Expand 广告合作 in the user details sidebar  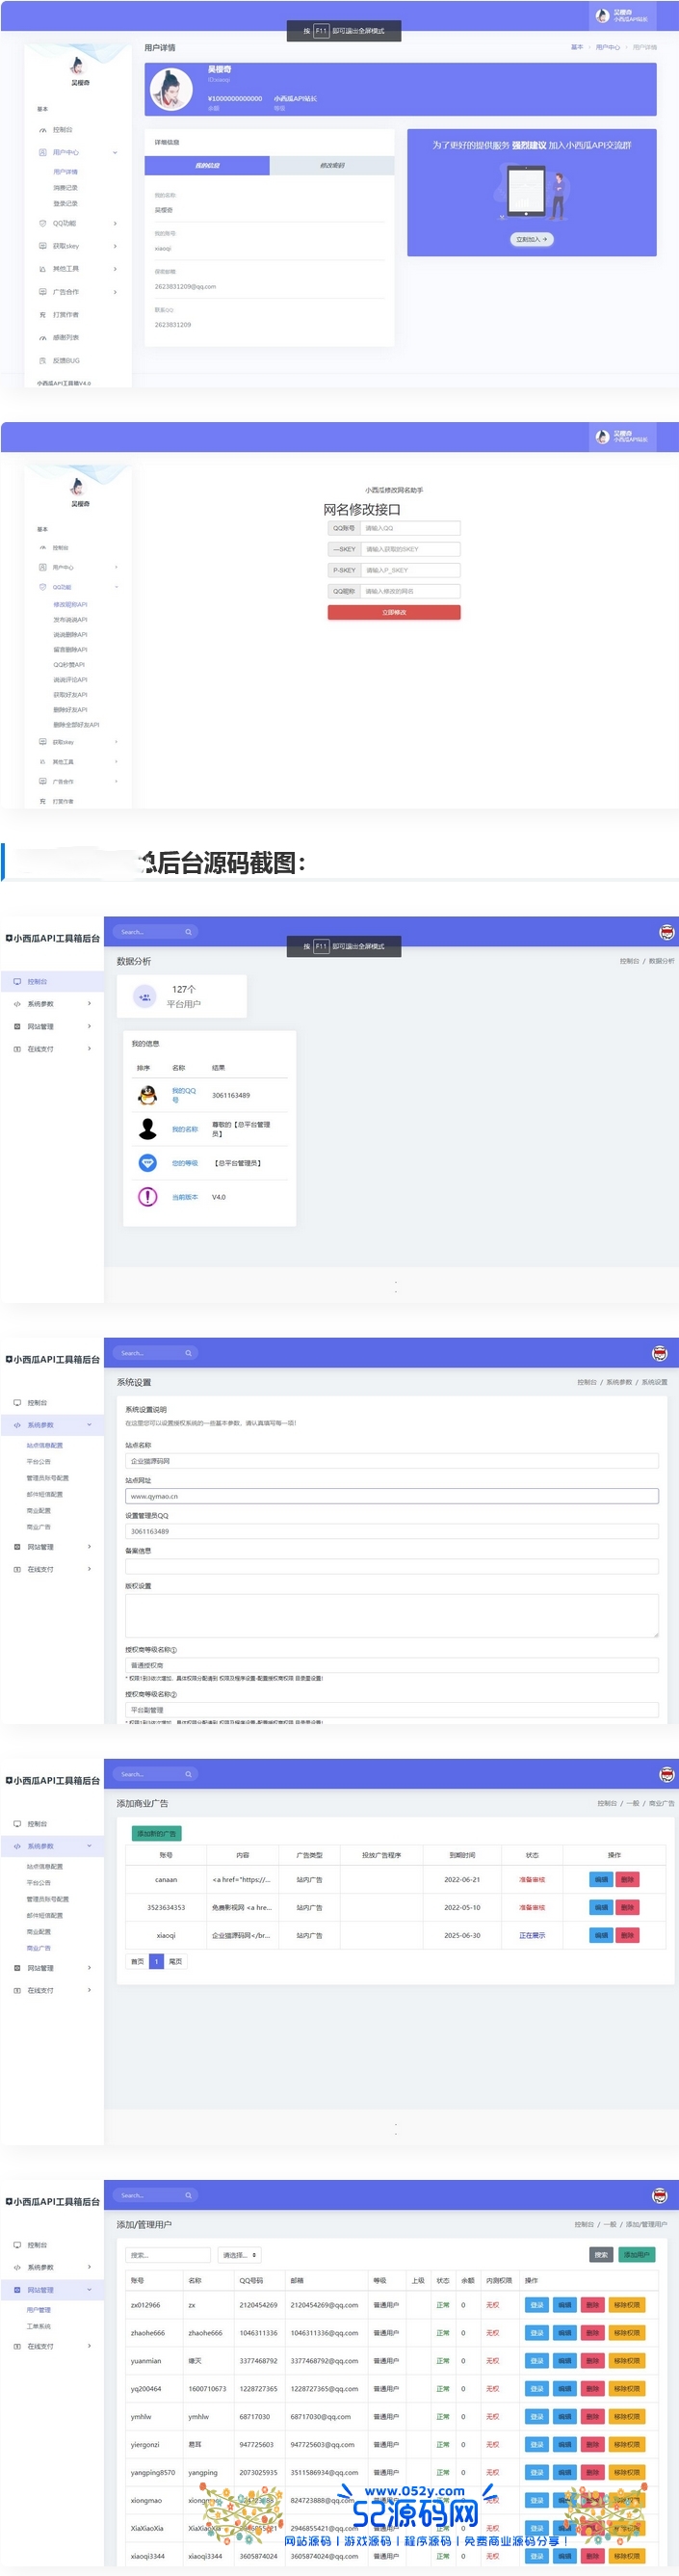coord(115,292)
